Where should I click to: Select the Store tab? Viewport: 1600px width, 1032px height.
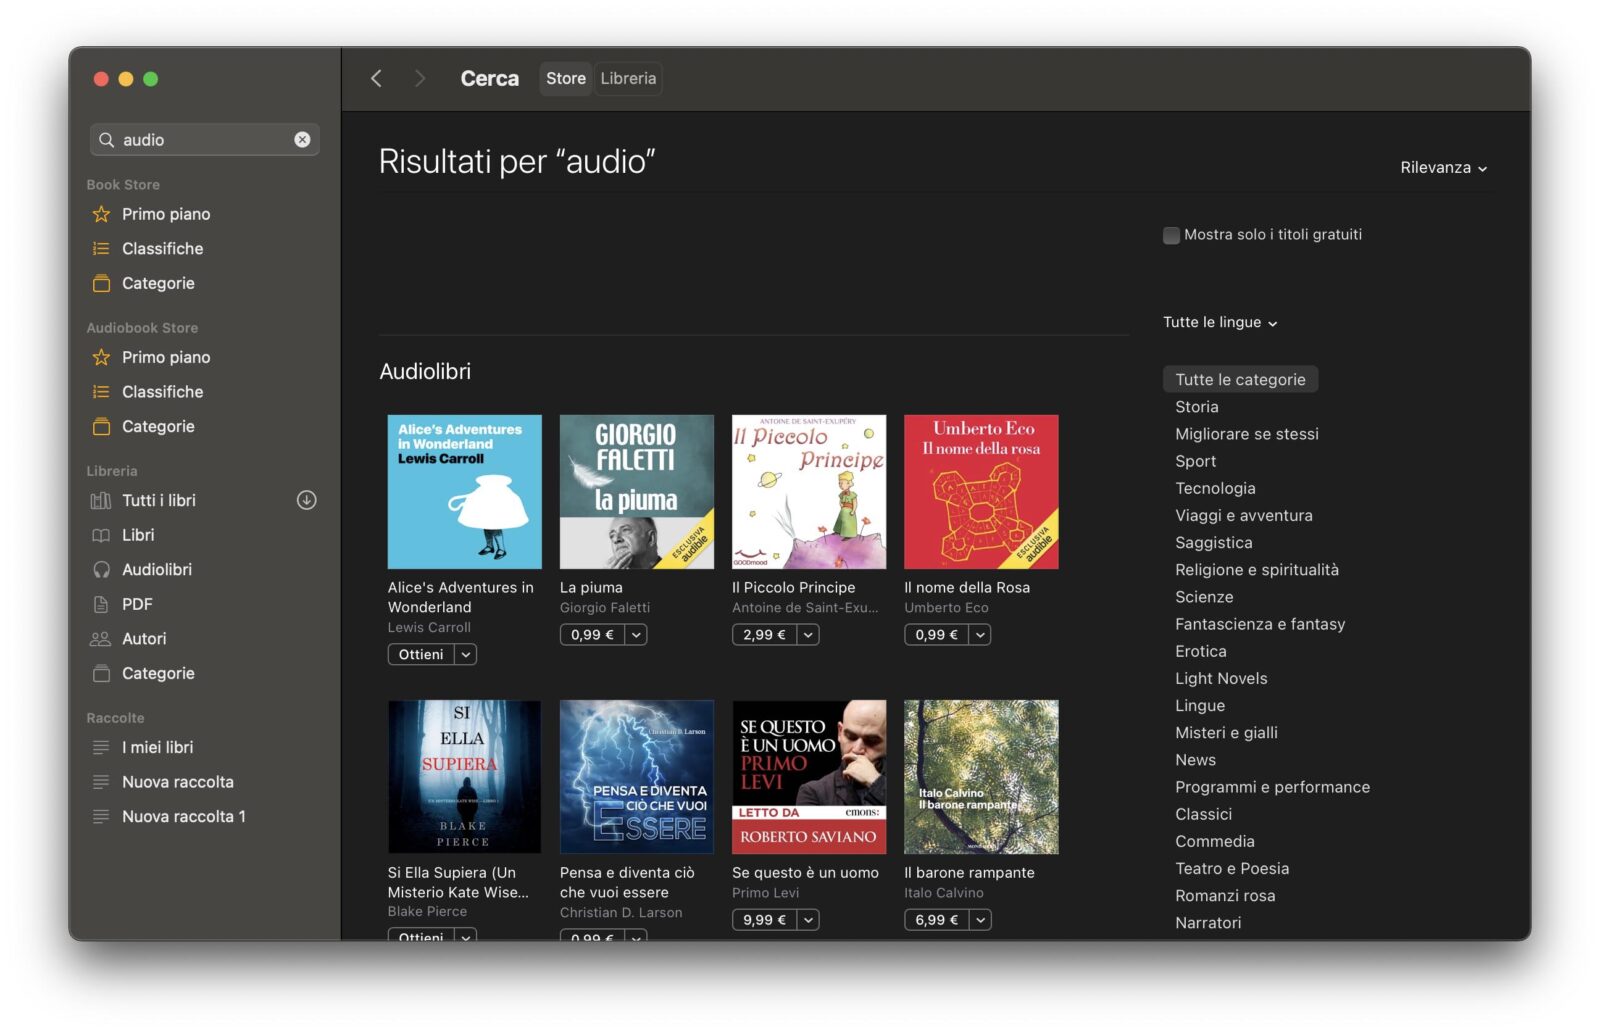565,78
